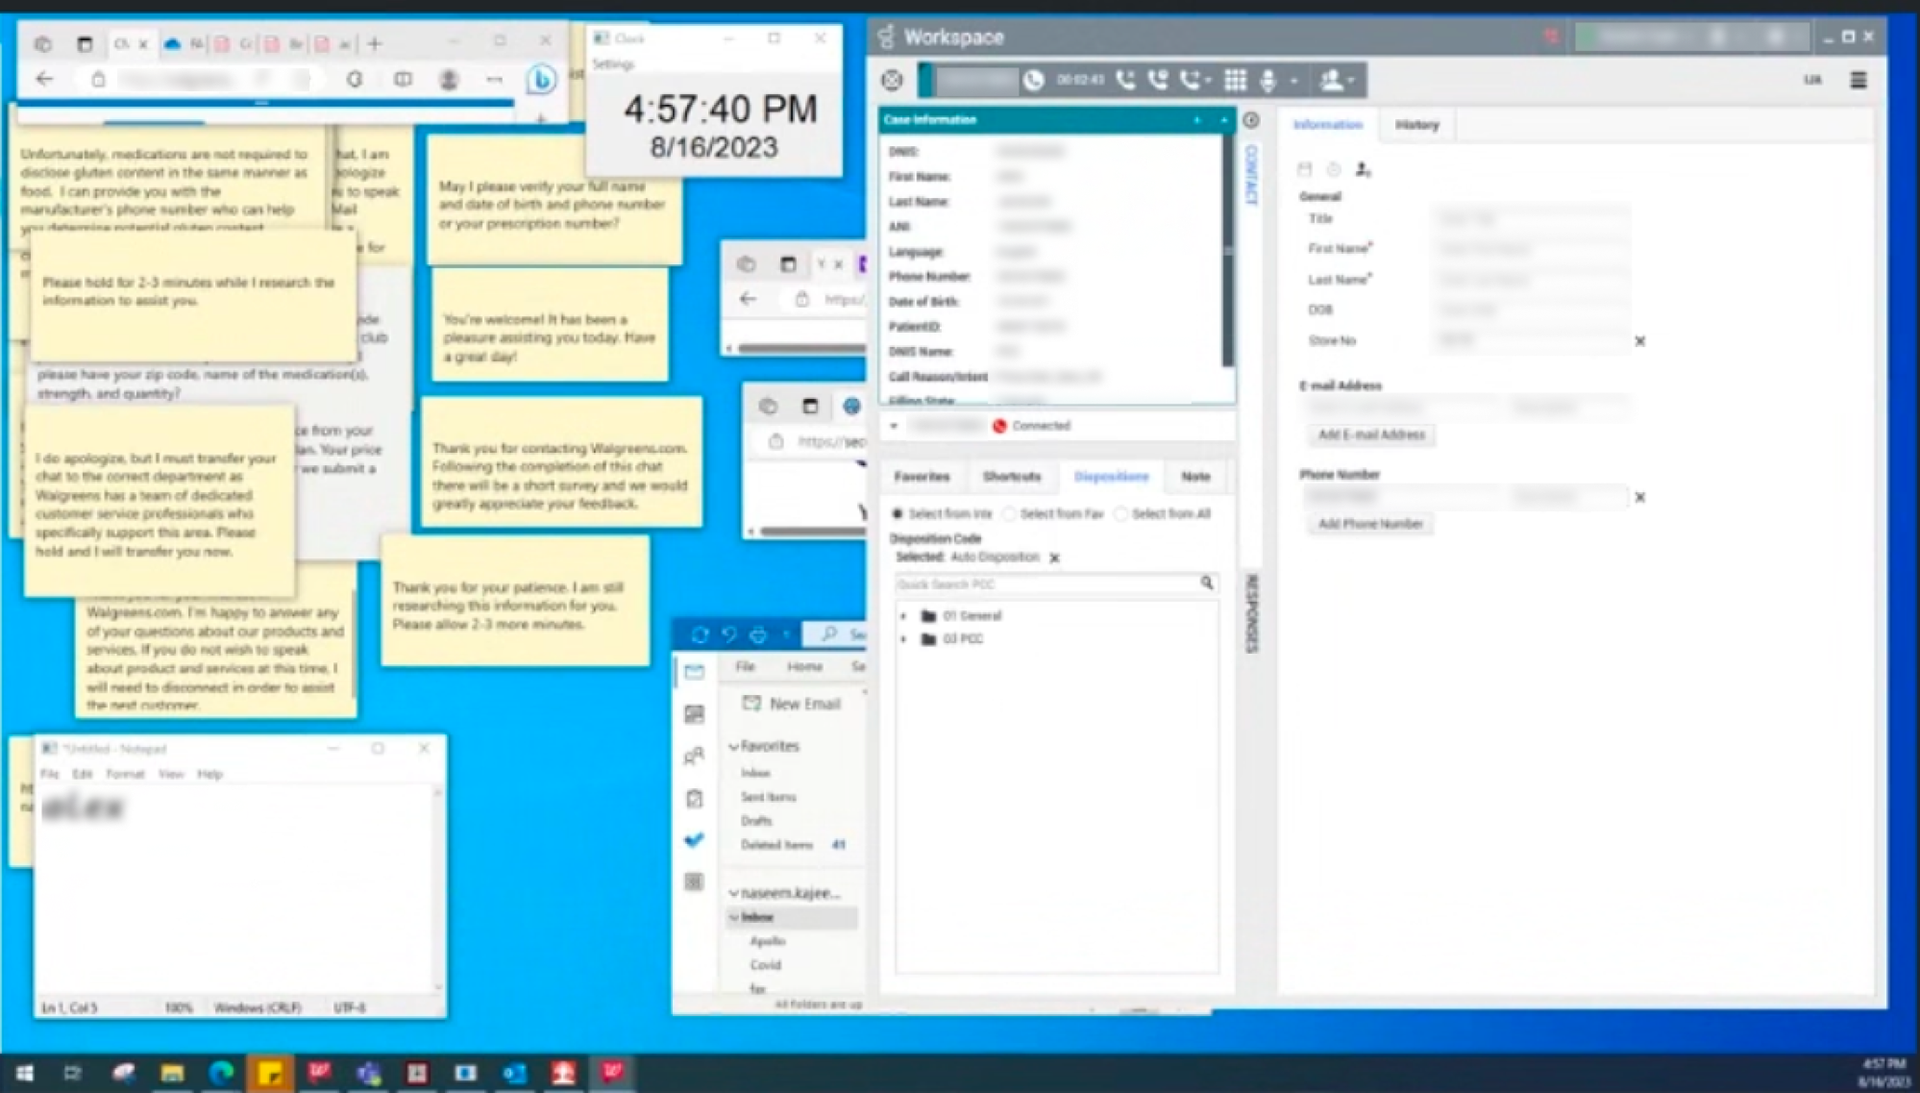
Task: Collapse the naseem.kajee account folder tree
Action: point(734,893)
